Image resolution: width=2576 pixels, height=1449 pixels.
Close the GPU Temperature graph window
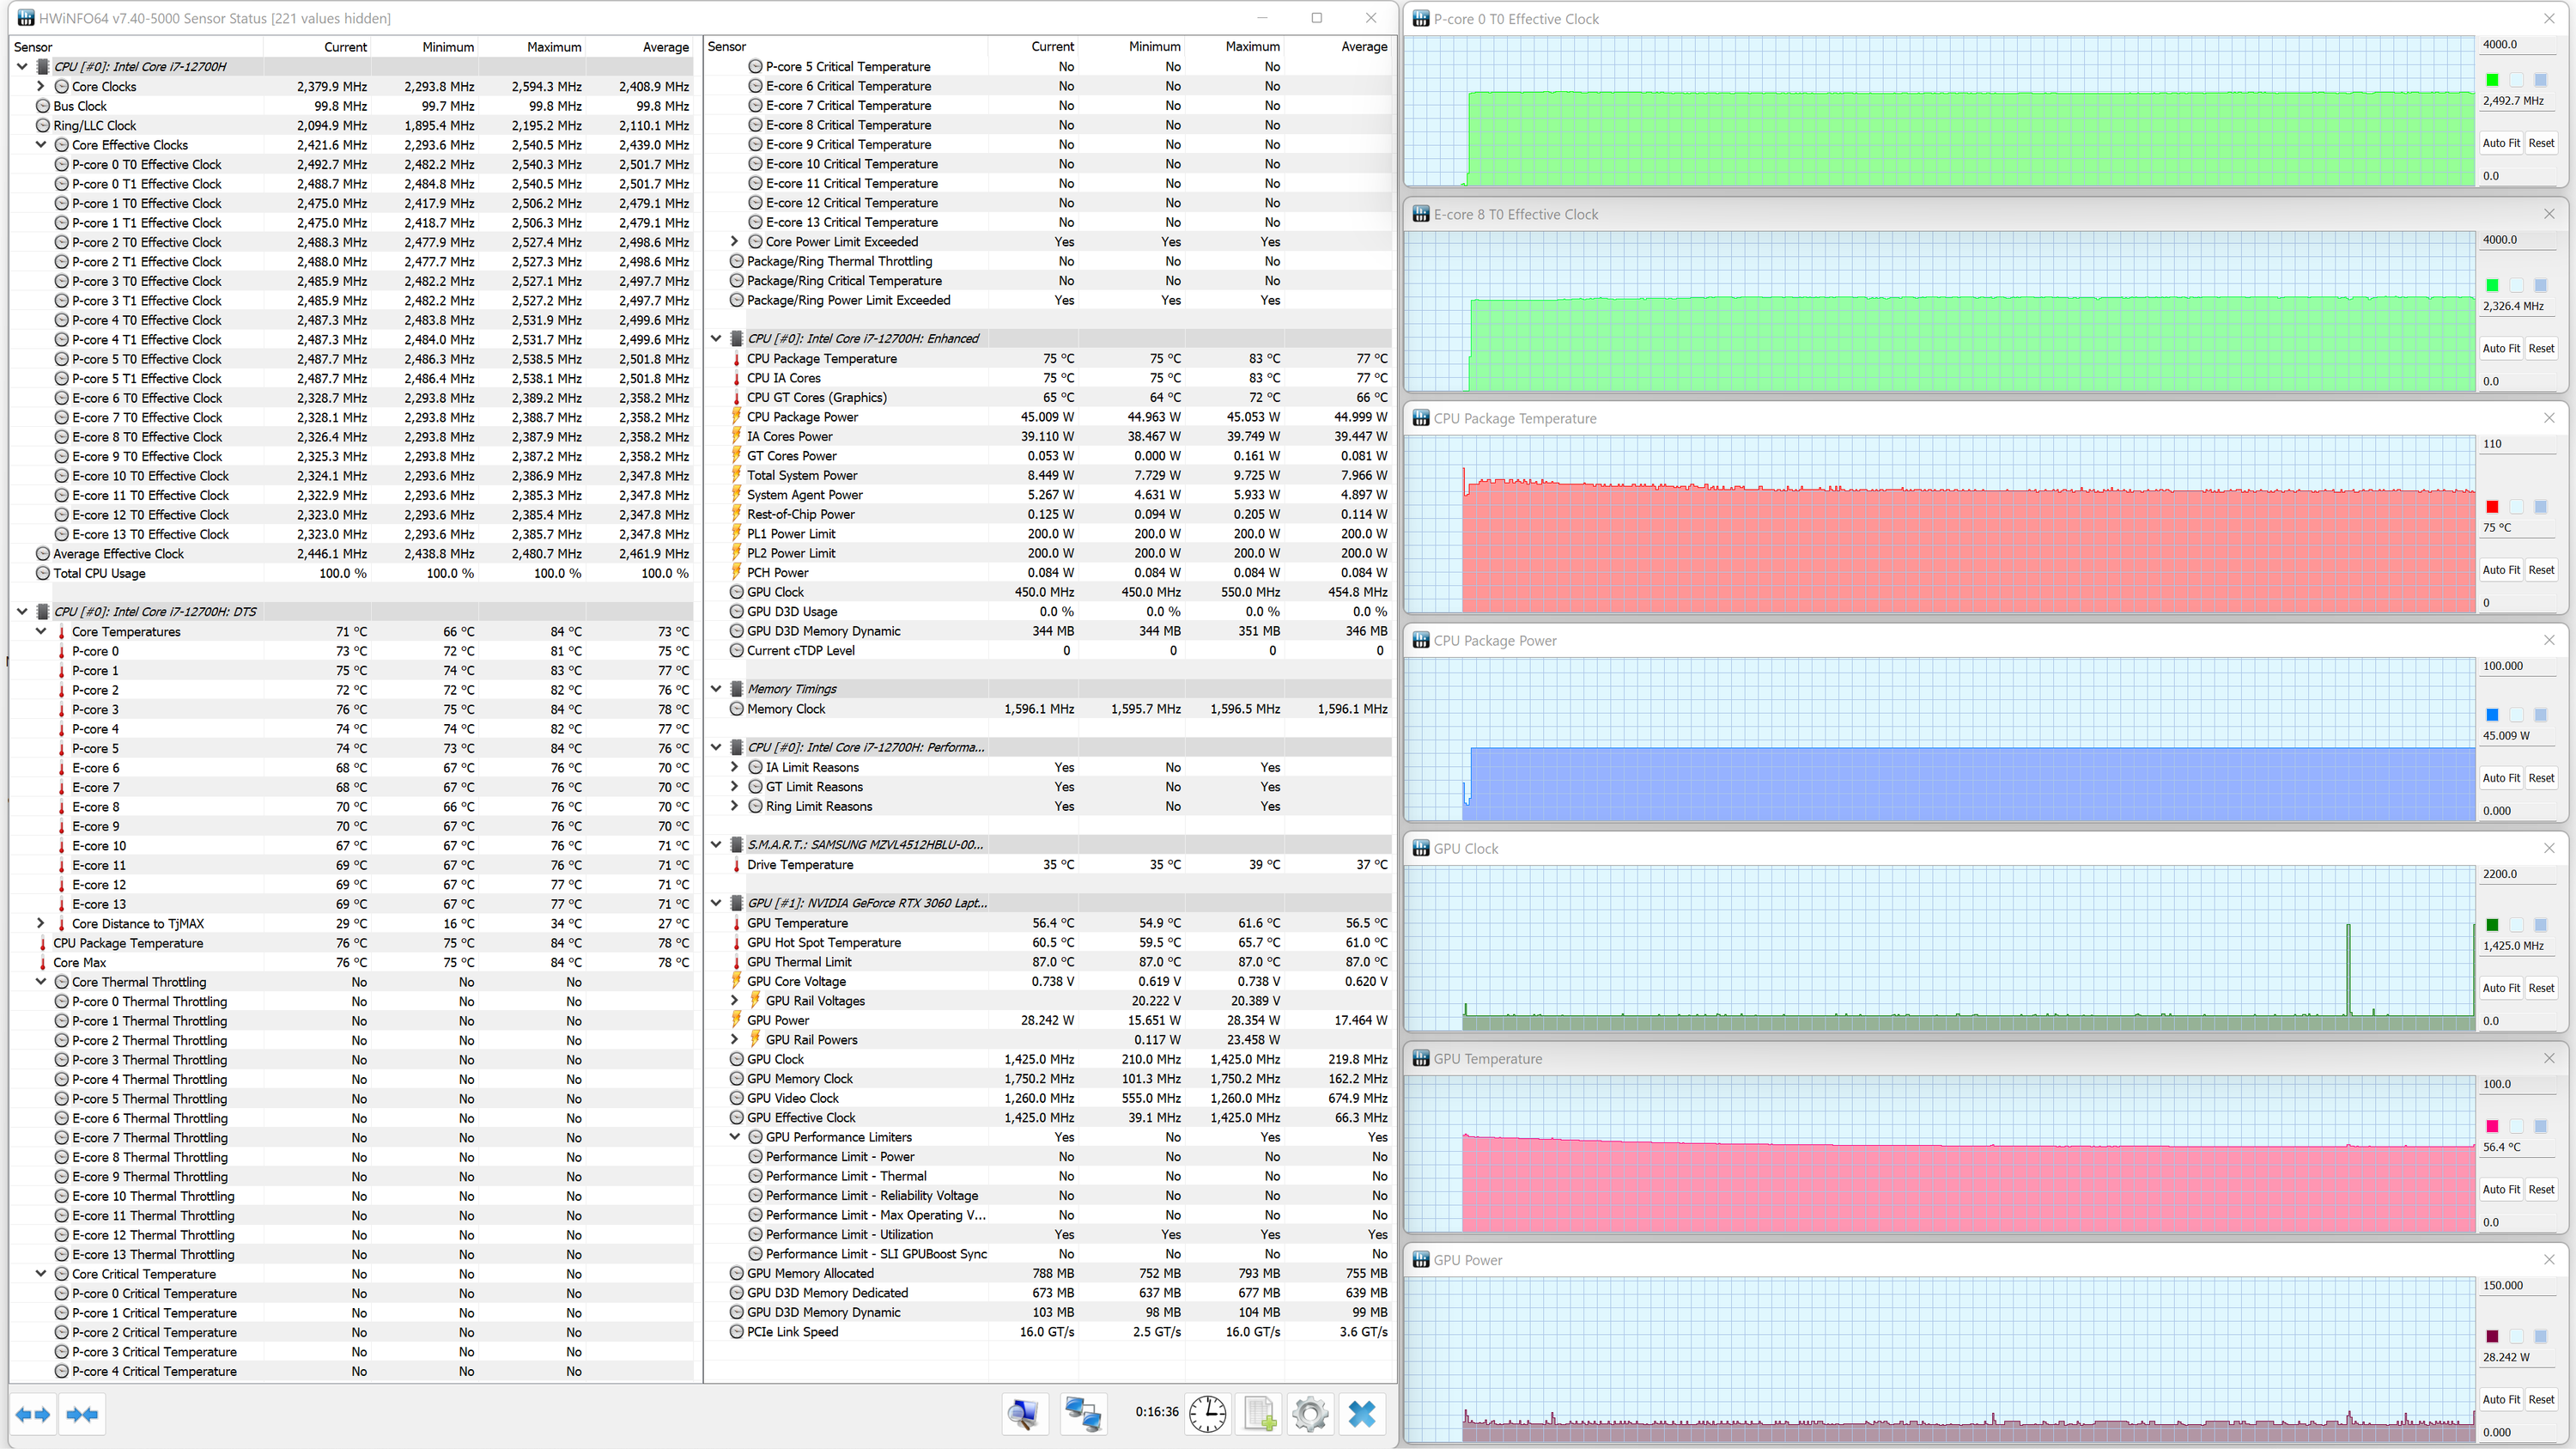point(2549,1058)
